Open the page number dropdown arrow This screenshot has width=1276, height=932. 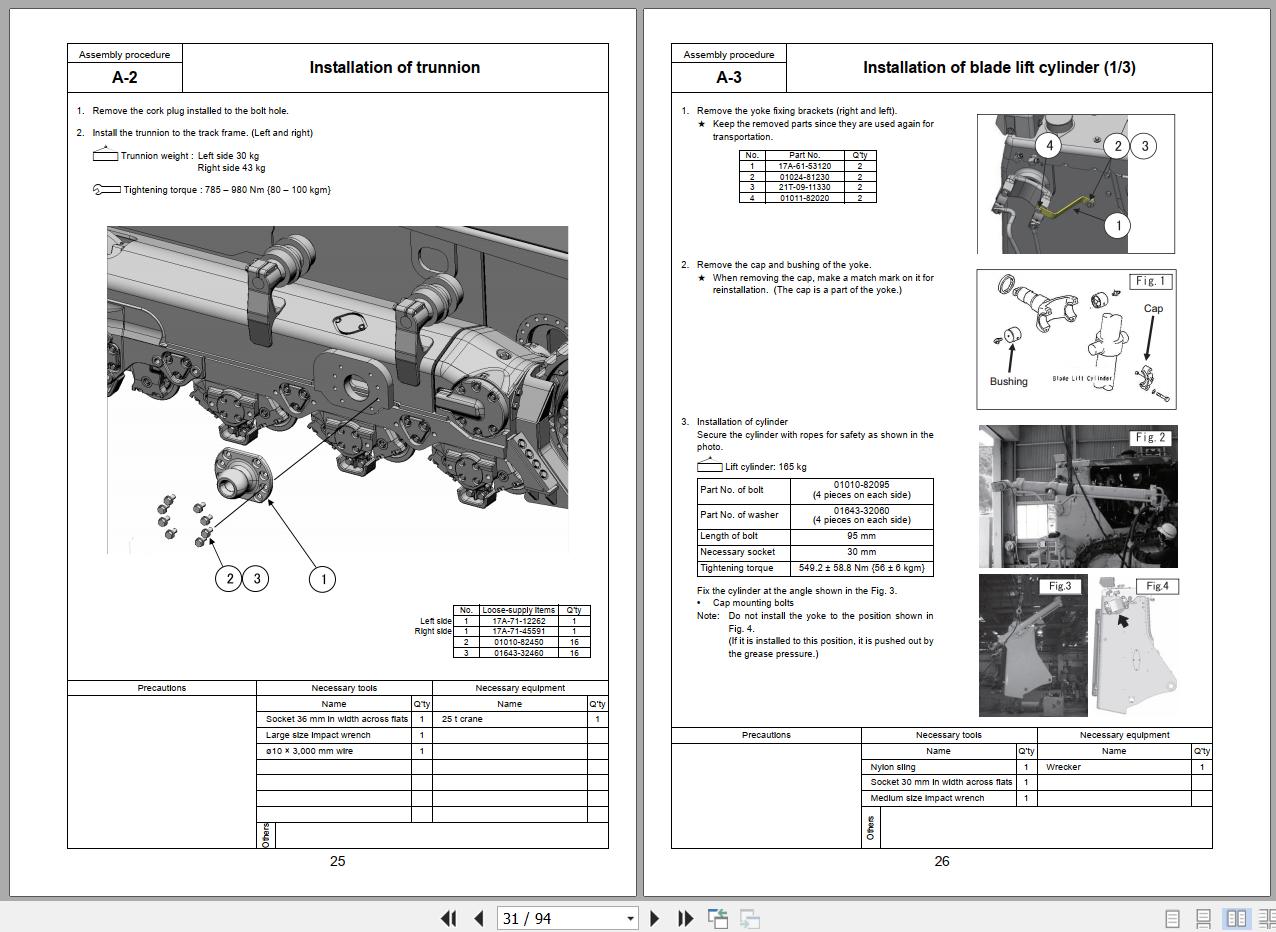coord(630,918)
